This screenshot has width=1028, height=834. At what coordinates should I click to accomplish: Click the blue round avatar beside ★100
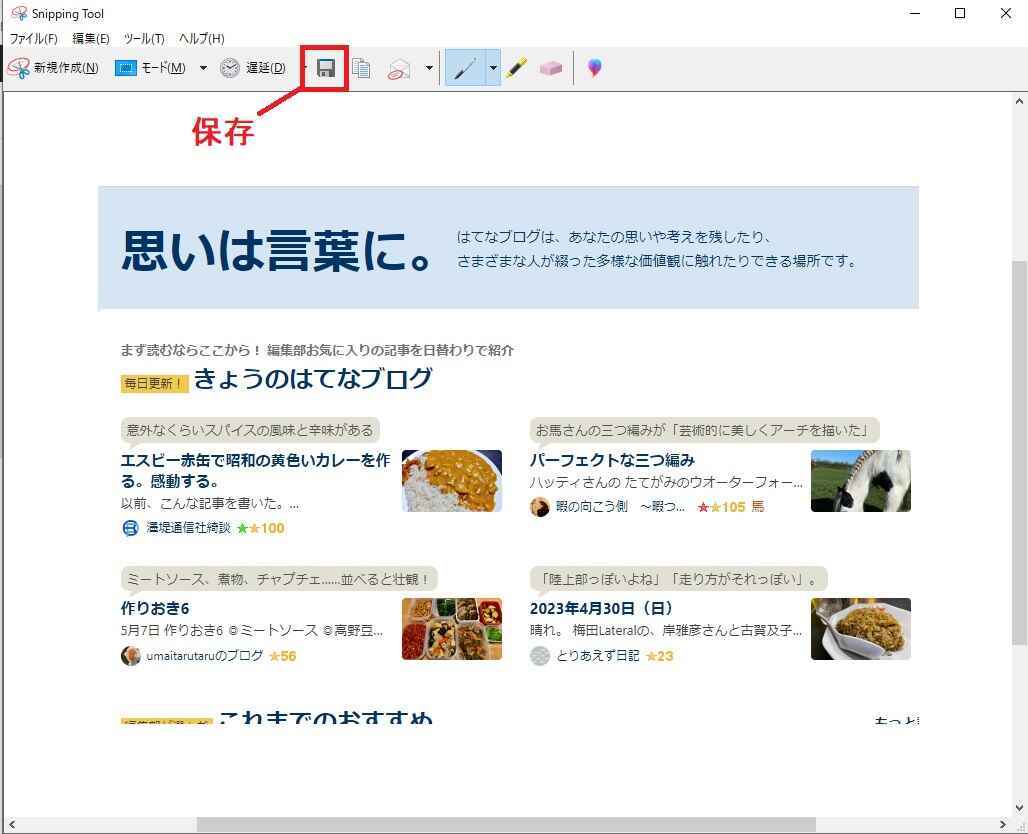pos(130,528)
